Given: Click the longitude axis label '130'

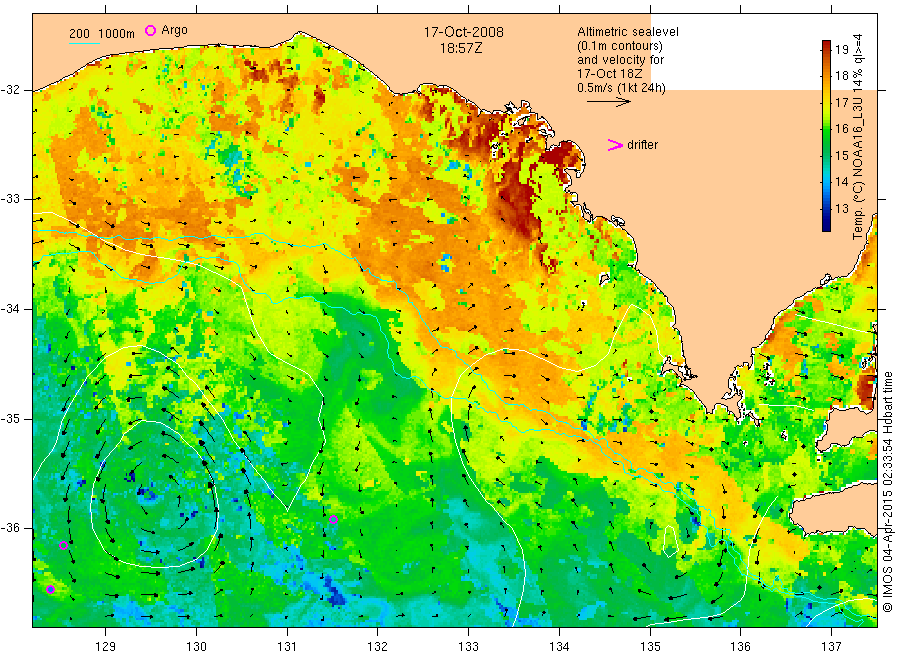Looking at the screenshot, I should point(196,647).
